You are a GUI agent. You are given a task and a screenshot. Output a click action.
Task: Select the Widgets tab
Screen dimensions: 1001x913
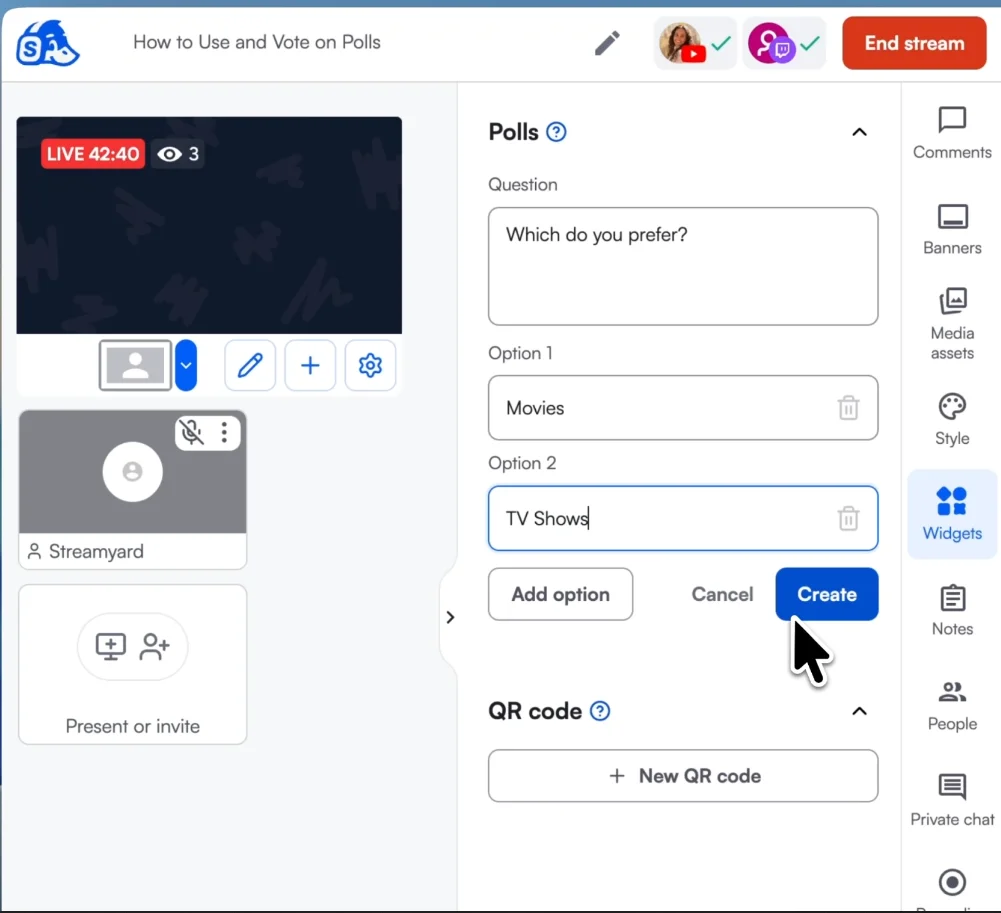tap(952, 515)
